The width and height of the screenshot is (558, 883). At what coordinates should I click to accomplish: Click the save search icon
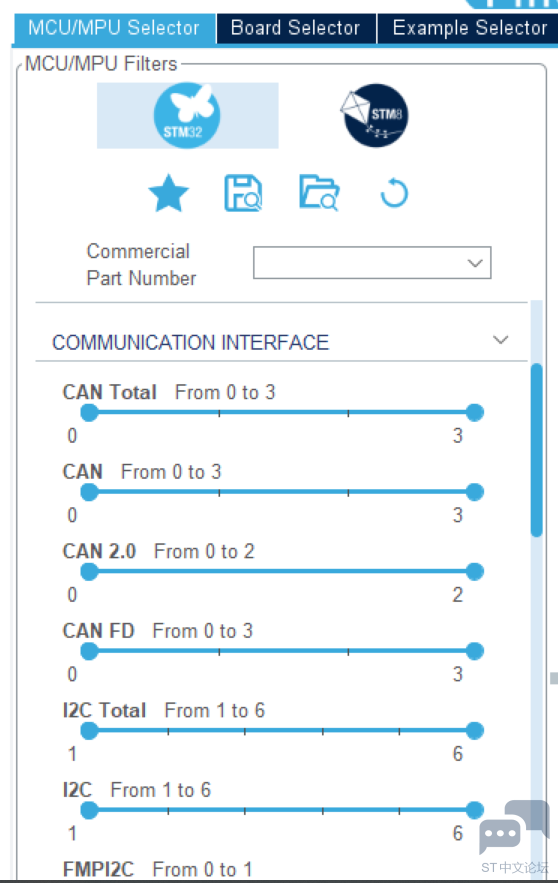coord(243,193)
